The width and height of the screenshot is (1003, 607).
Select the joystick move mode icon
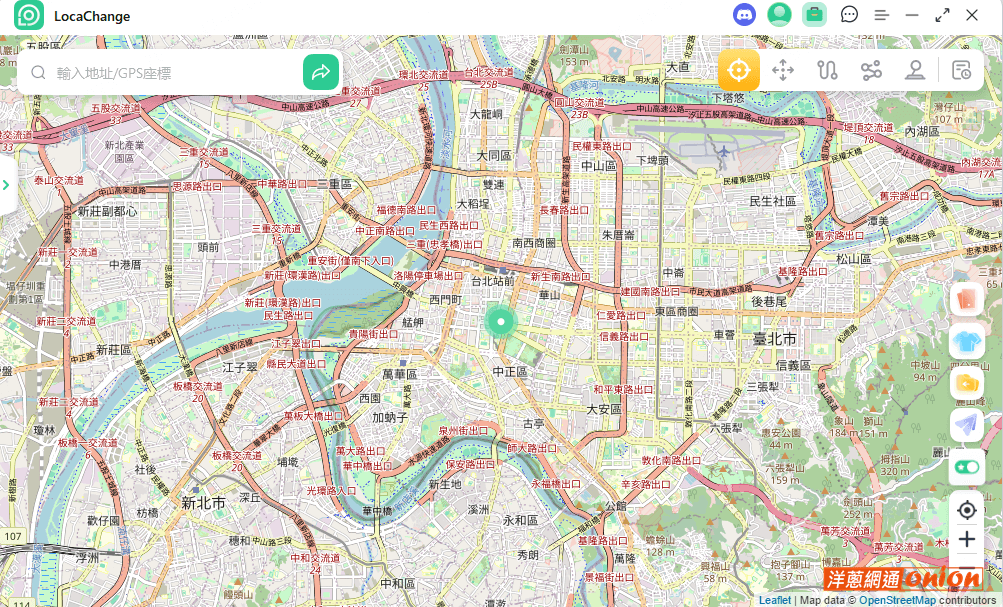click(782, 70)
